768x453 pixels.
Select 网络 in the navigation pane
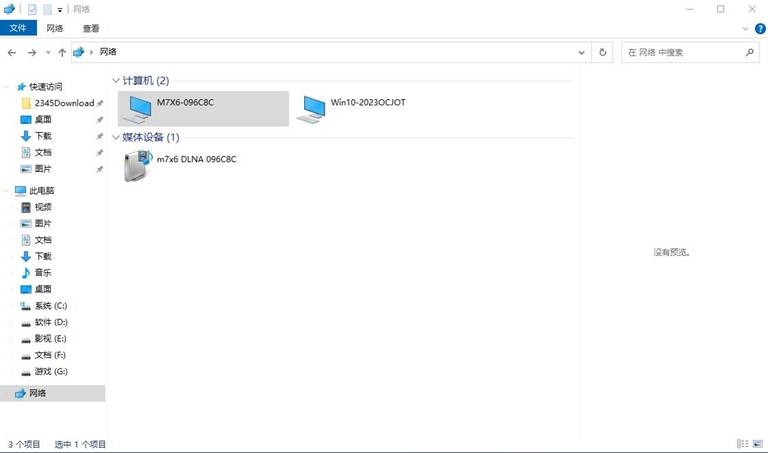point(52,393)
